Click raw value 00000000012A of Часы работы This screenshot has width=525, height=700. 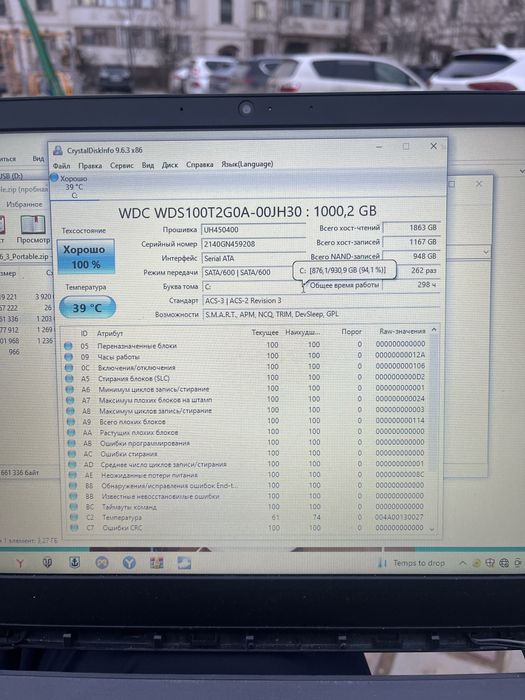click(x=400, y=355)
